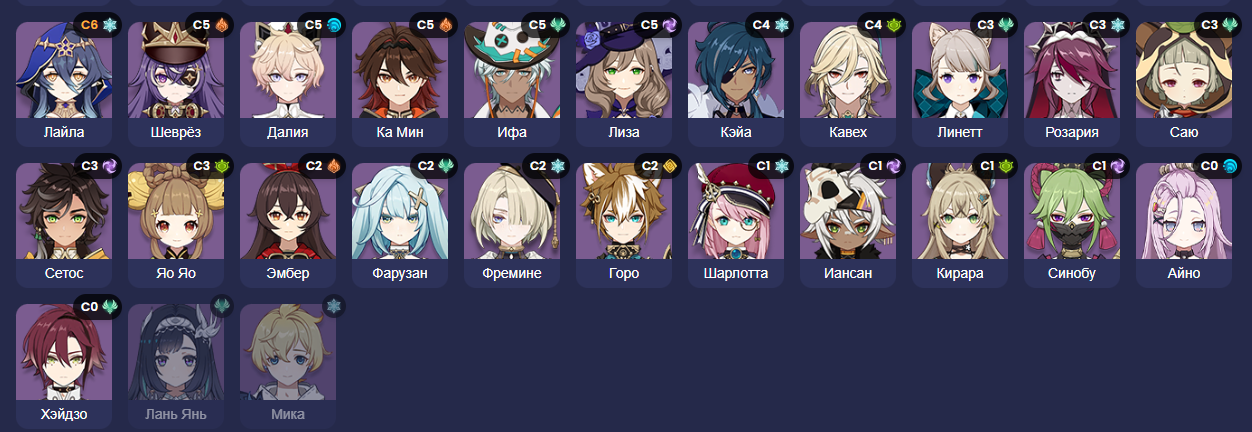Click the C0 hydro badge on Айно
1252x432 pixels.
(1218, 164)
